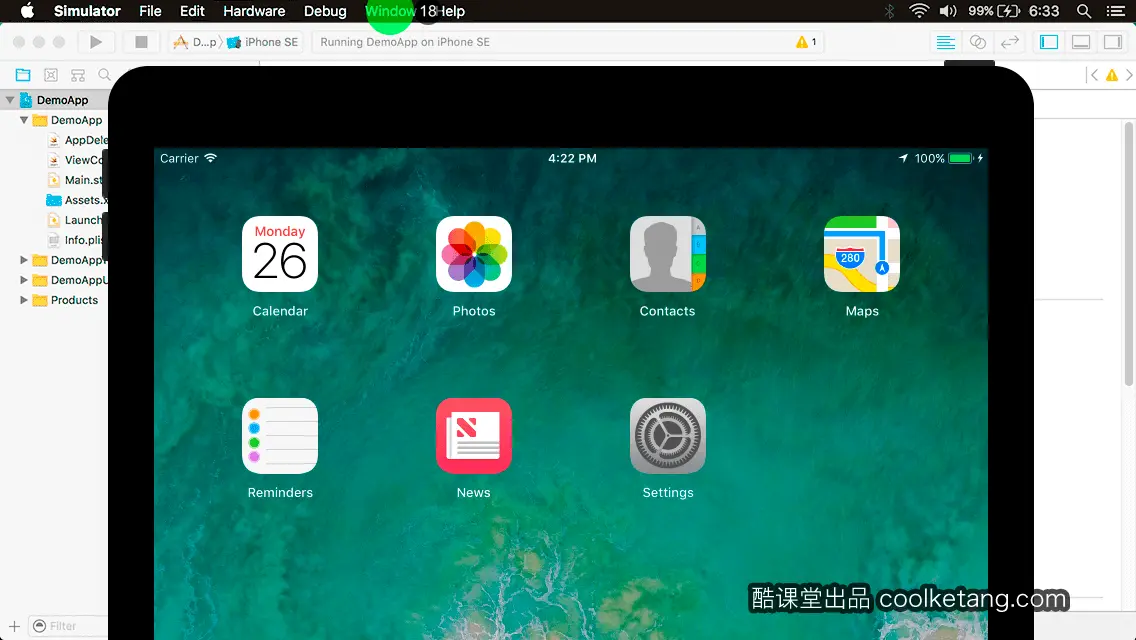Click the Xcode editor vertical scrollbar

click(1129, 254)
